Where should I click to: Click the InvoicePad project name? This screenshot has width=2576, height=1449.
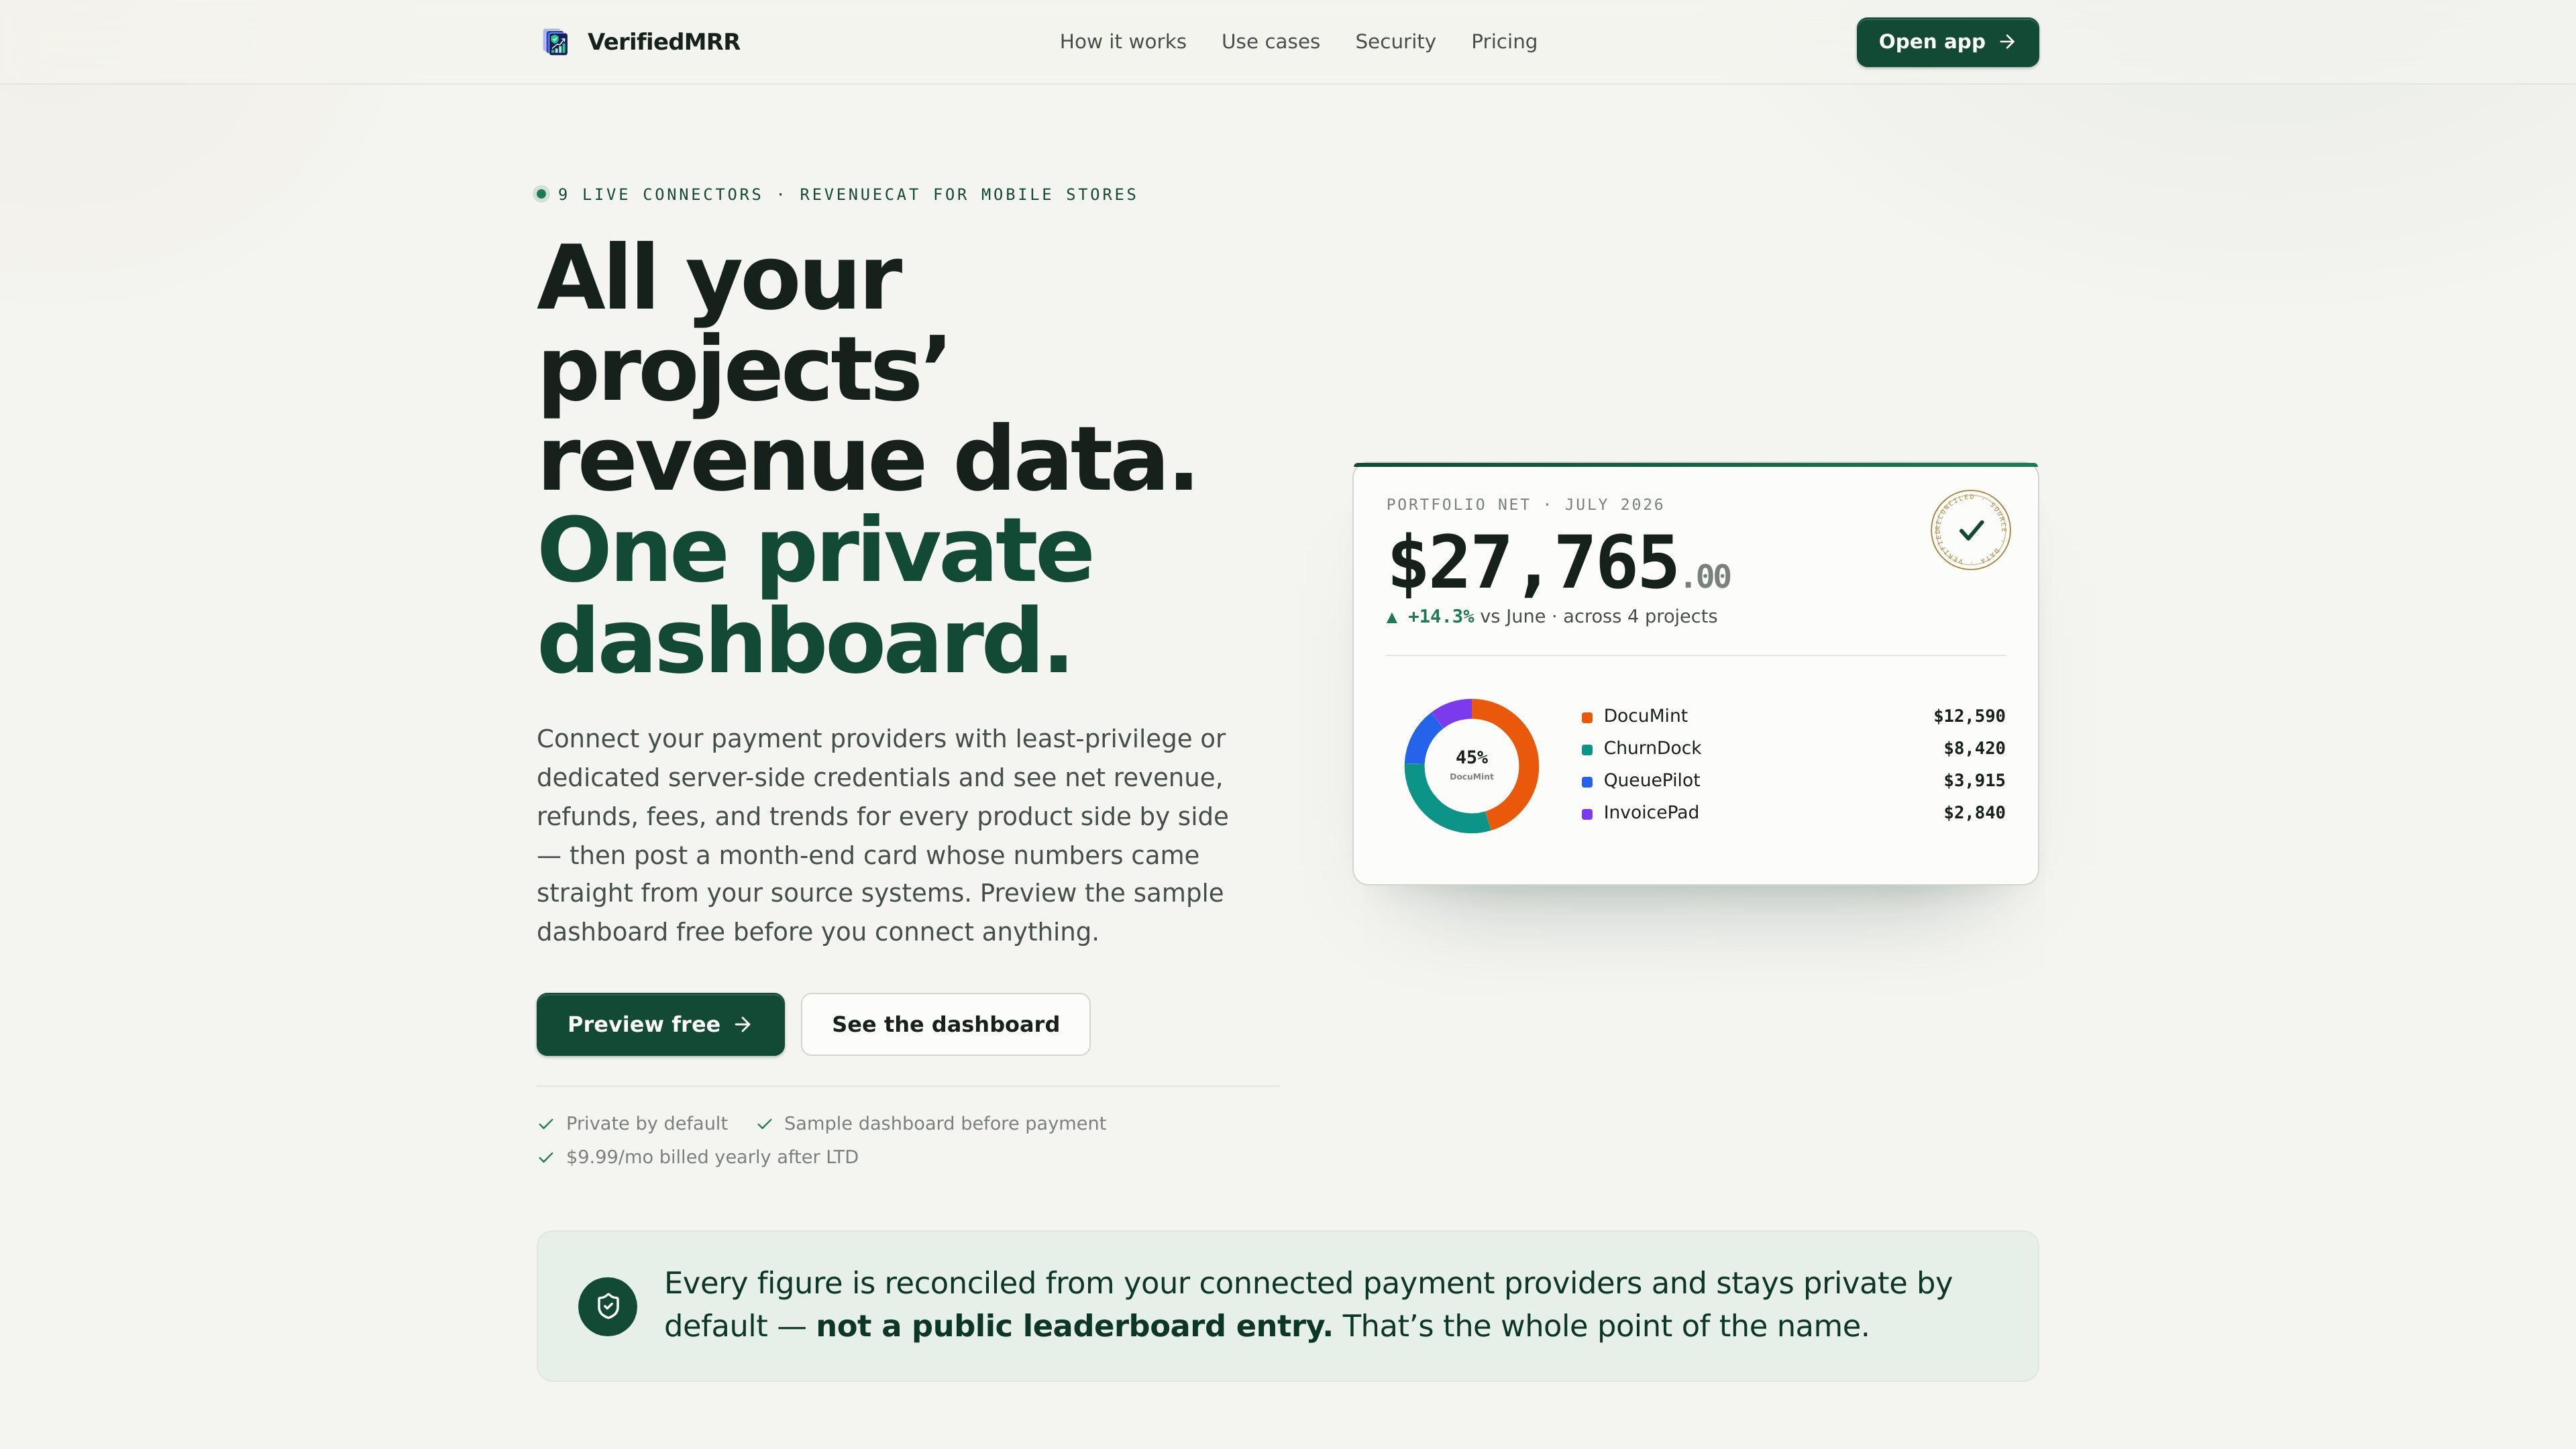pyautogui.click(x=1651, y=812)
